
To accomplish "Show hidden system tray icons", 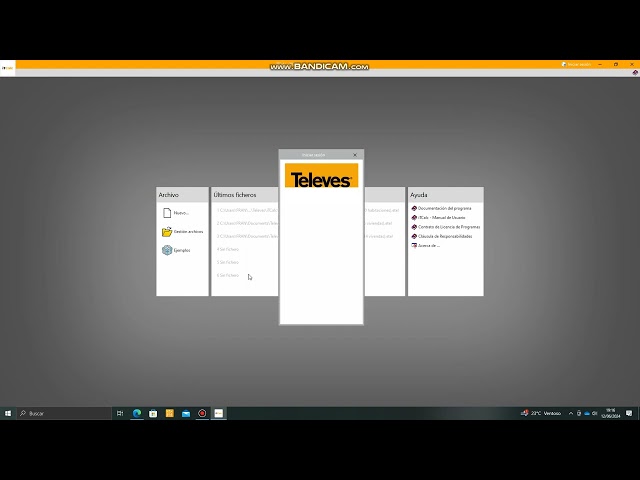I will coord(571,413).
